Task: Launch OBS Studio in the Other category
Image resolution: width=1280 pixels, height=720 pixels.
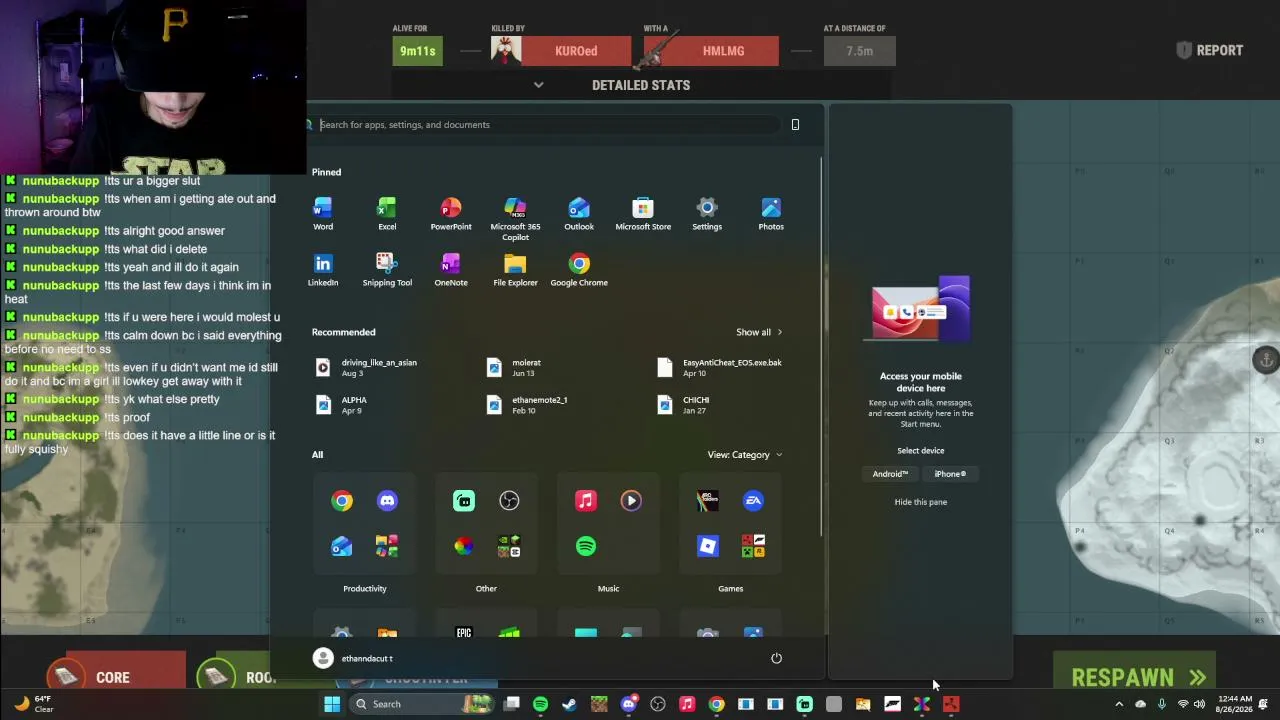Action: [x=509, y=501]
